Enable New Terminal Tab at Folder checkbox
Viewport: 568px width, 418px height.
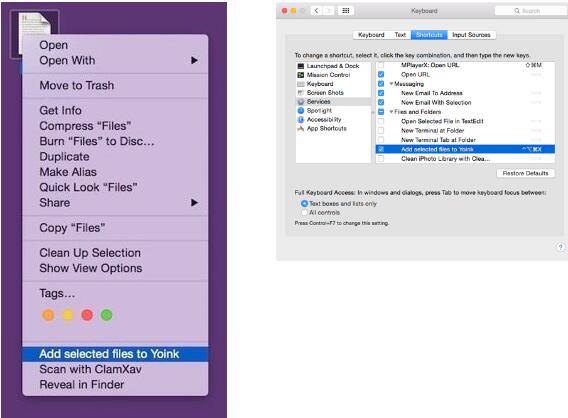click(x=381, y=140)
